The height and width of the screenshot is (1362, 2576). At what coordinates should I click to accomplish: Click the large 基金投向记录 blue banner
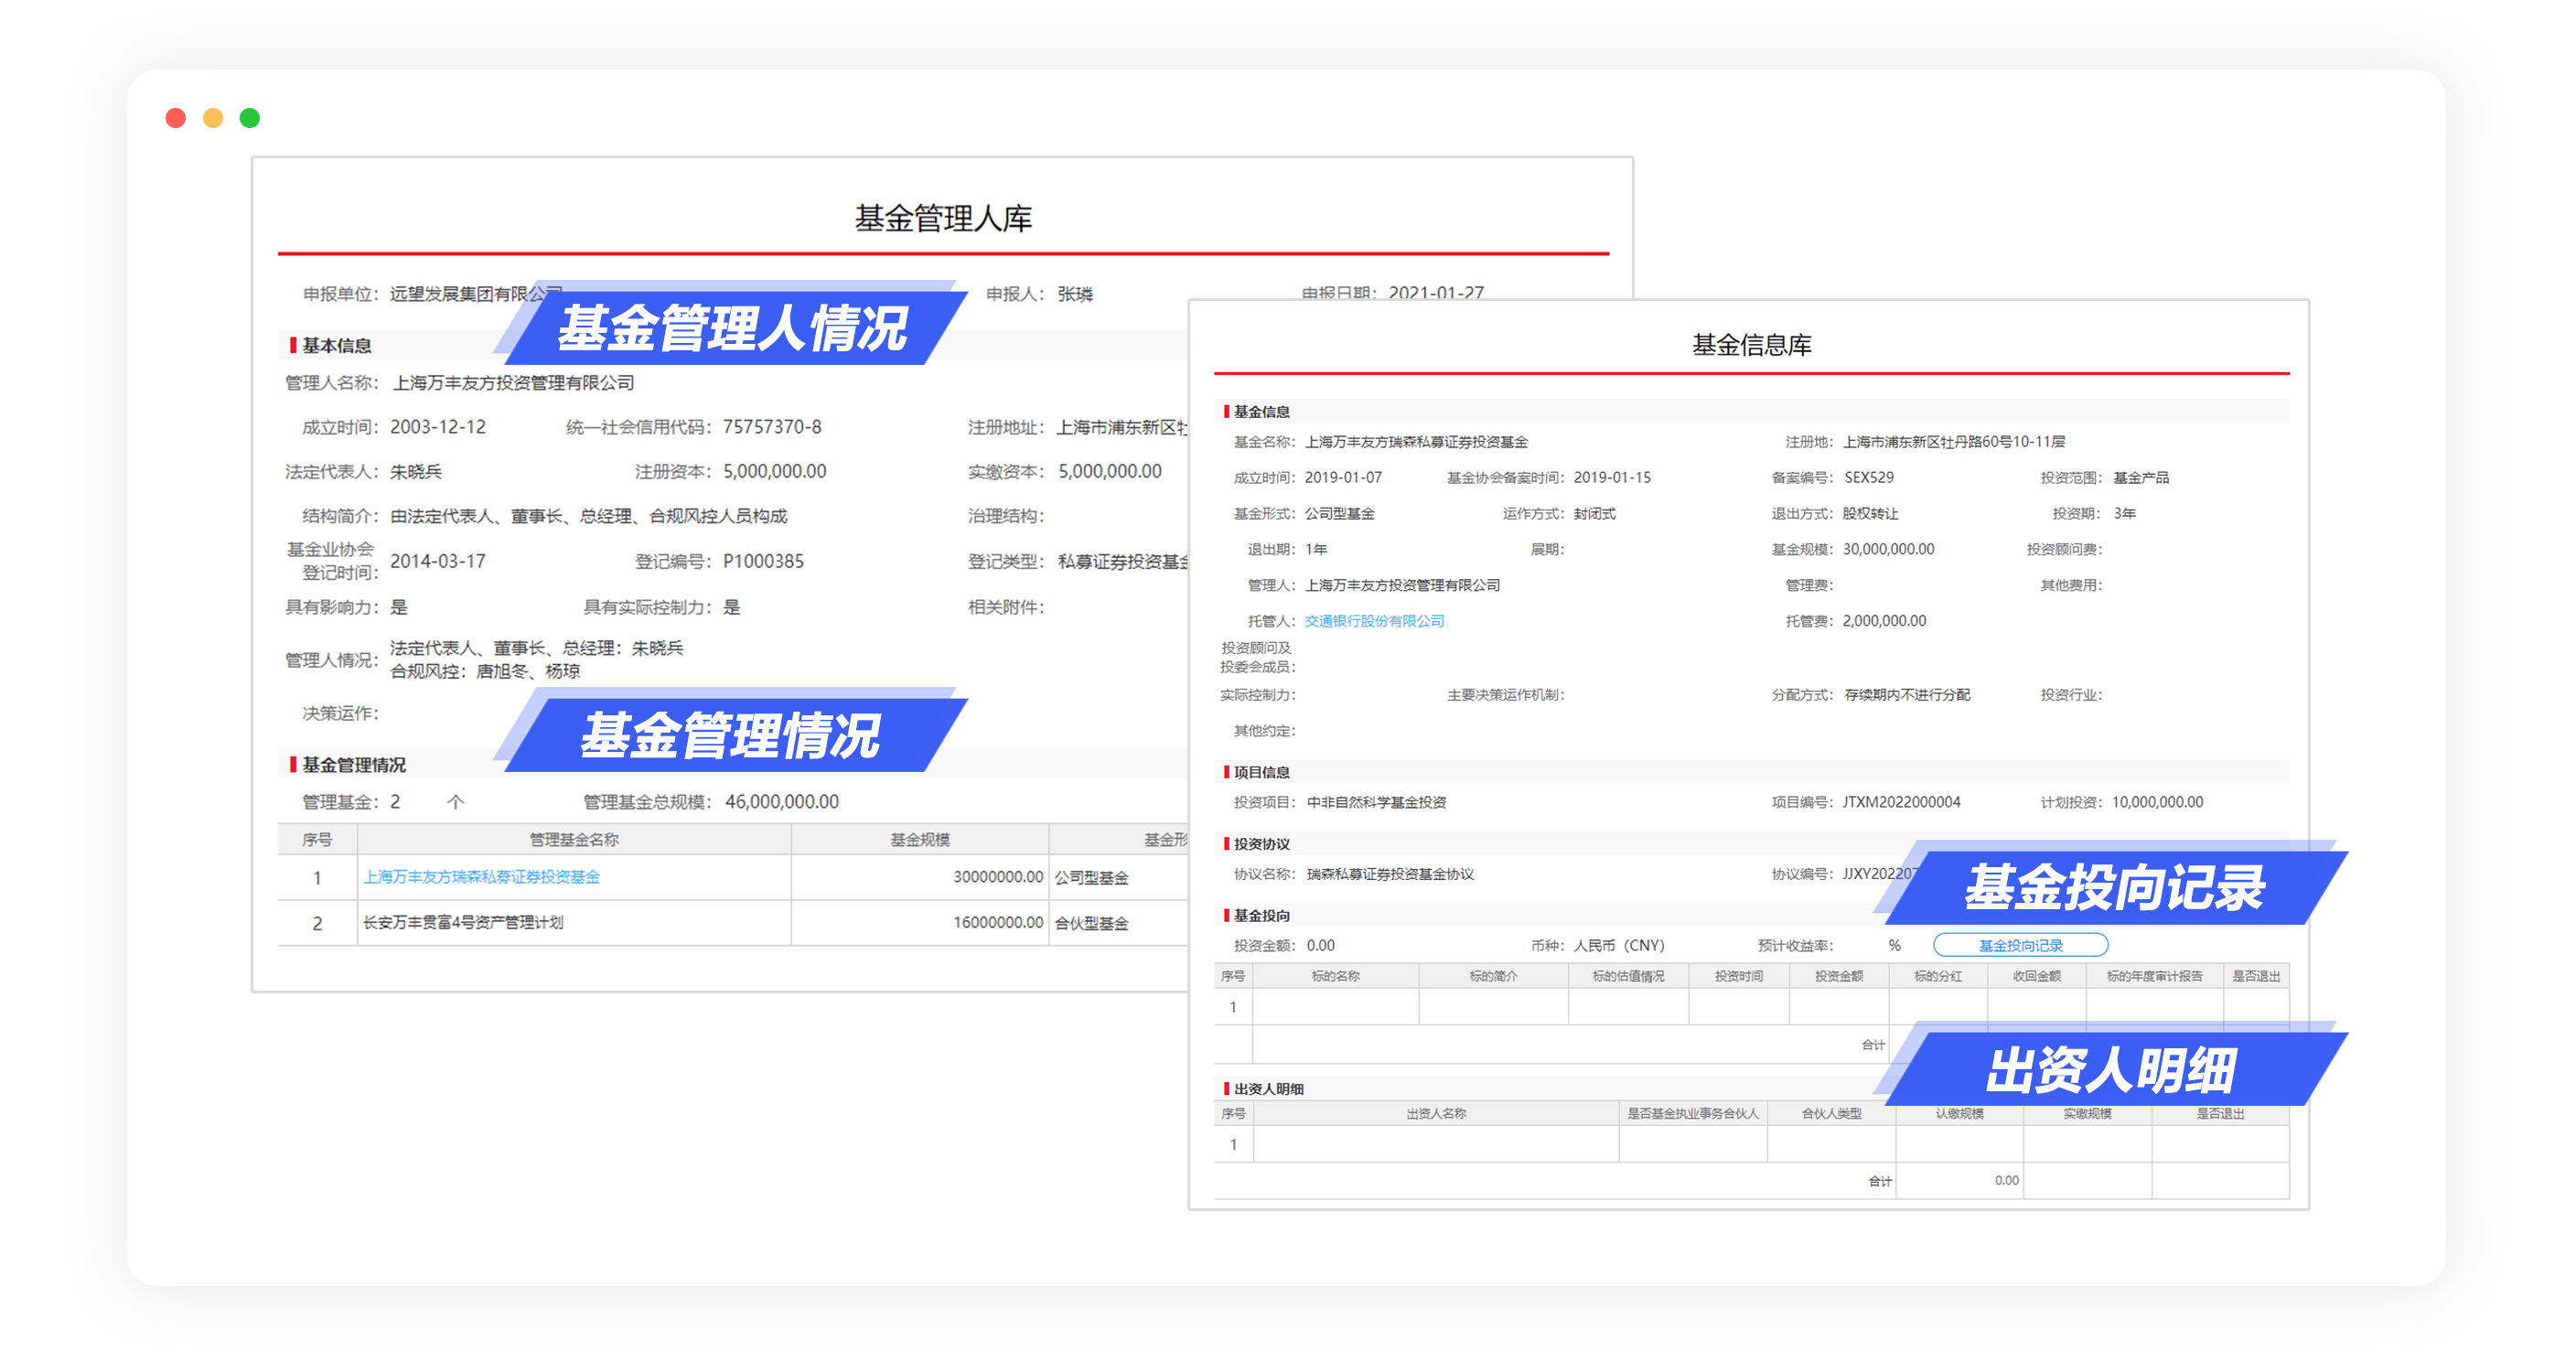coord(2114,888)
